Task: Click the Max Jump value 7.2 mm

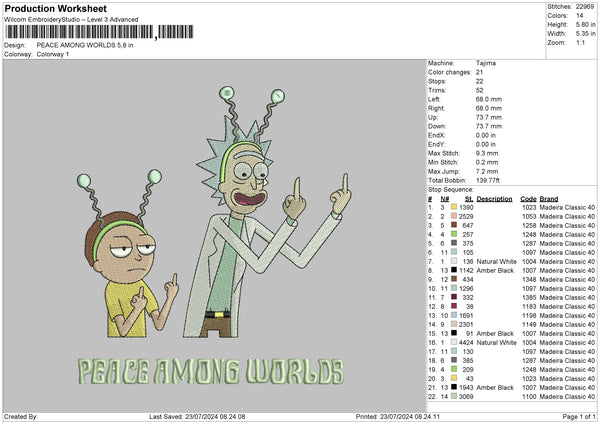Action: (487, 171)
